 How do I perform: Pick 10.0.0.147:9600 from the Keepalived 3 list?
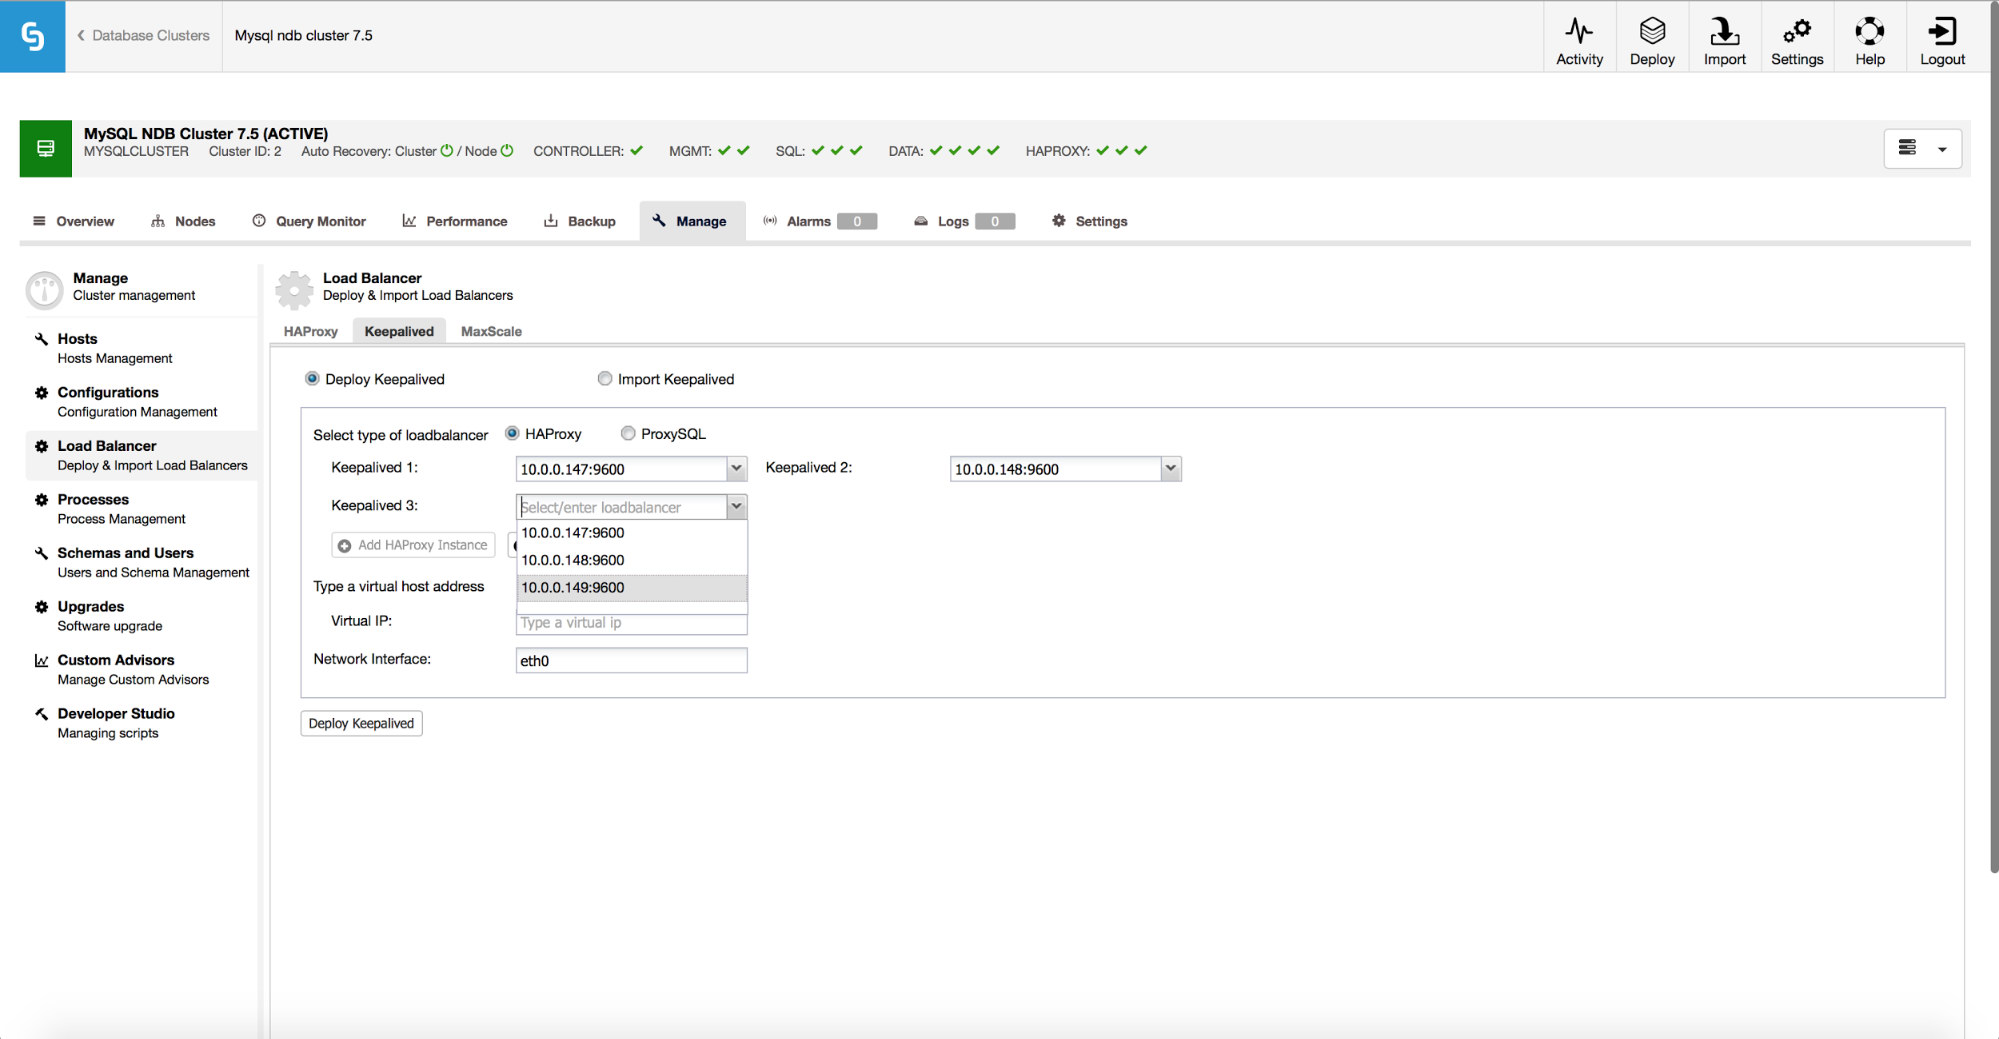tap(632, 533)
